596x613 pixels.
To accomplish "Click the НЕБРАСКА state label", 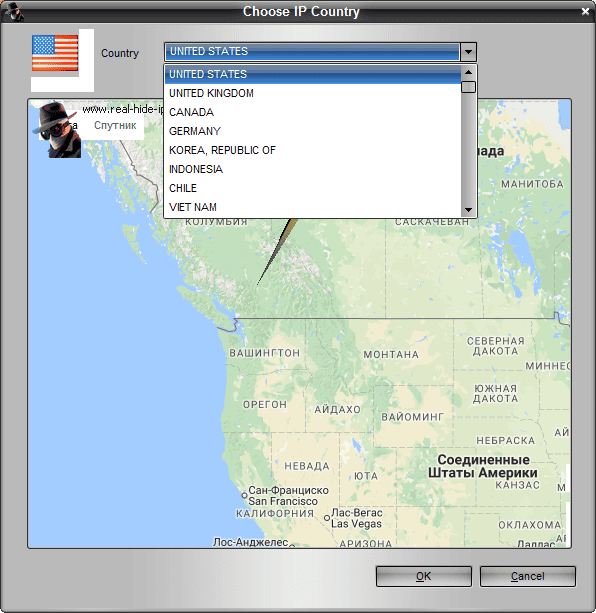I will coord(505,441).
